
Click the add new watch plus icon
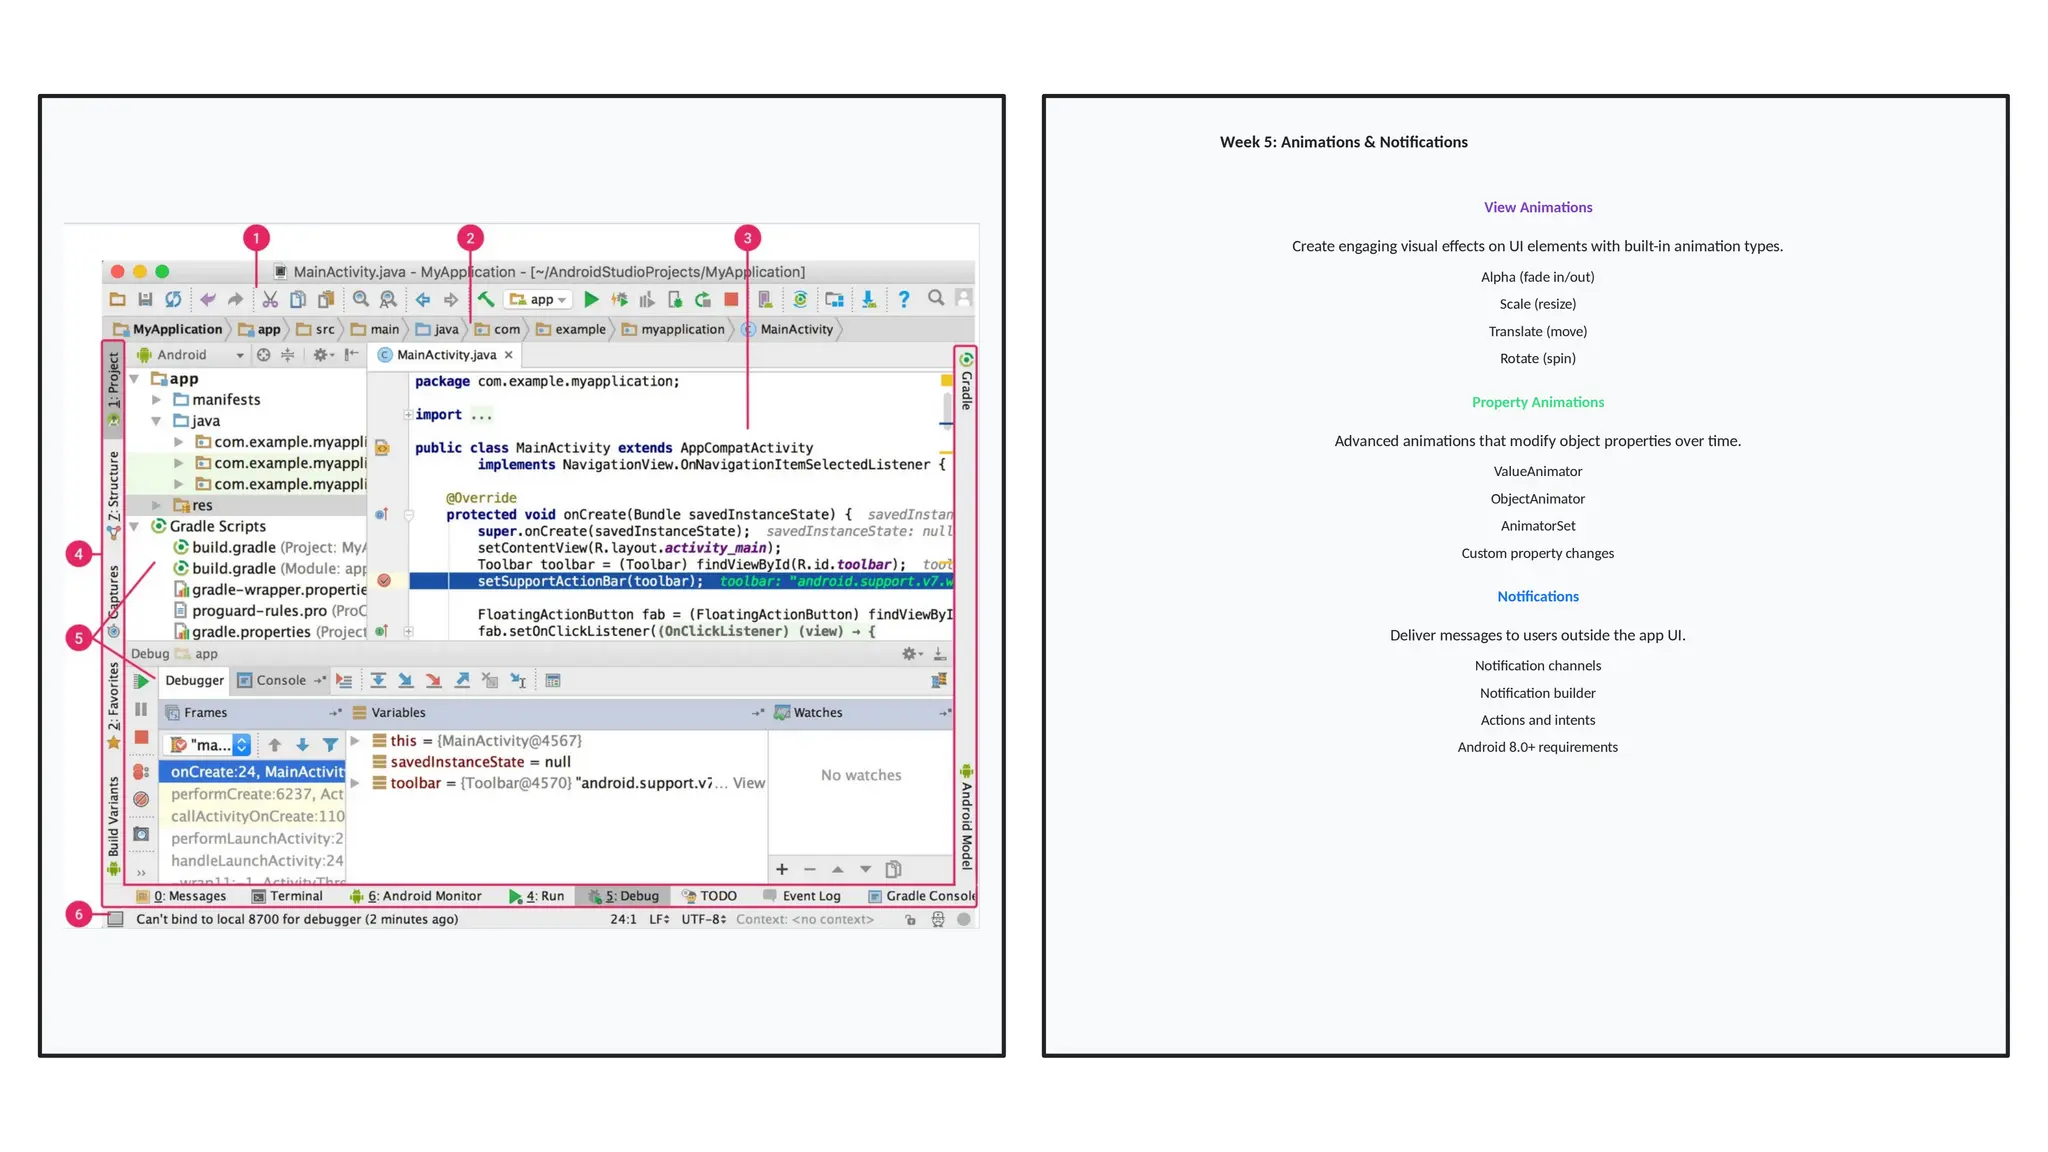782,869
